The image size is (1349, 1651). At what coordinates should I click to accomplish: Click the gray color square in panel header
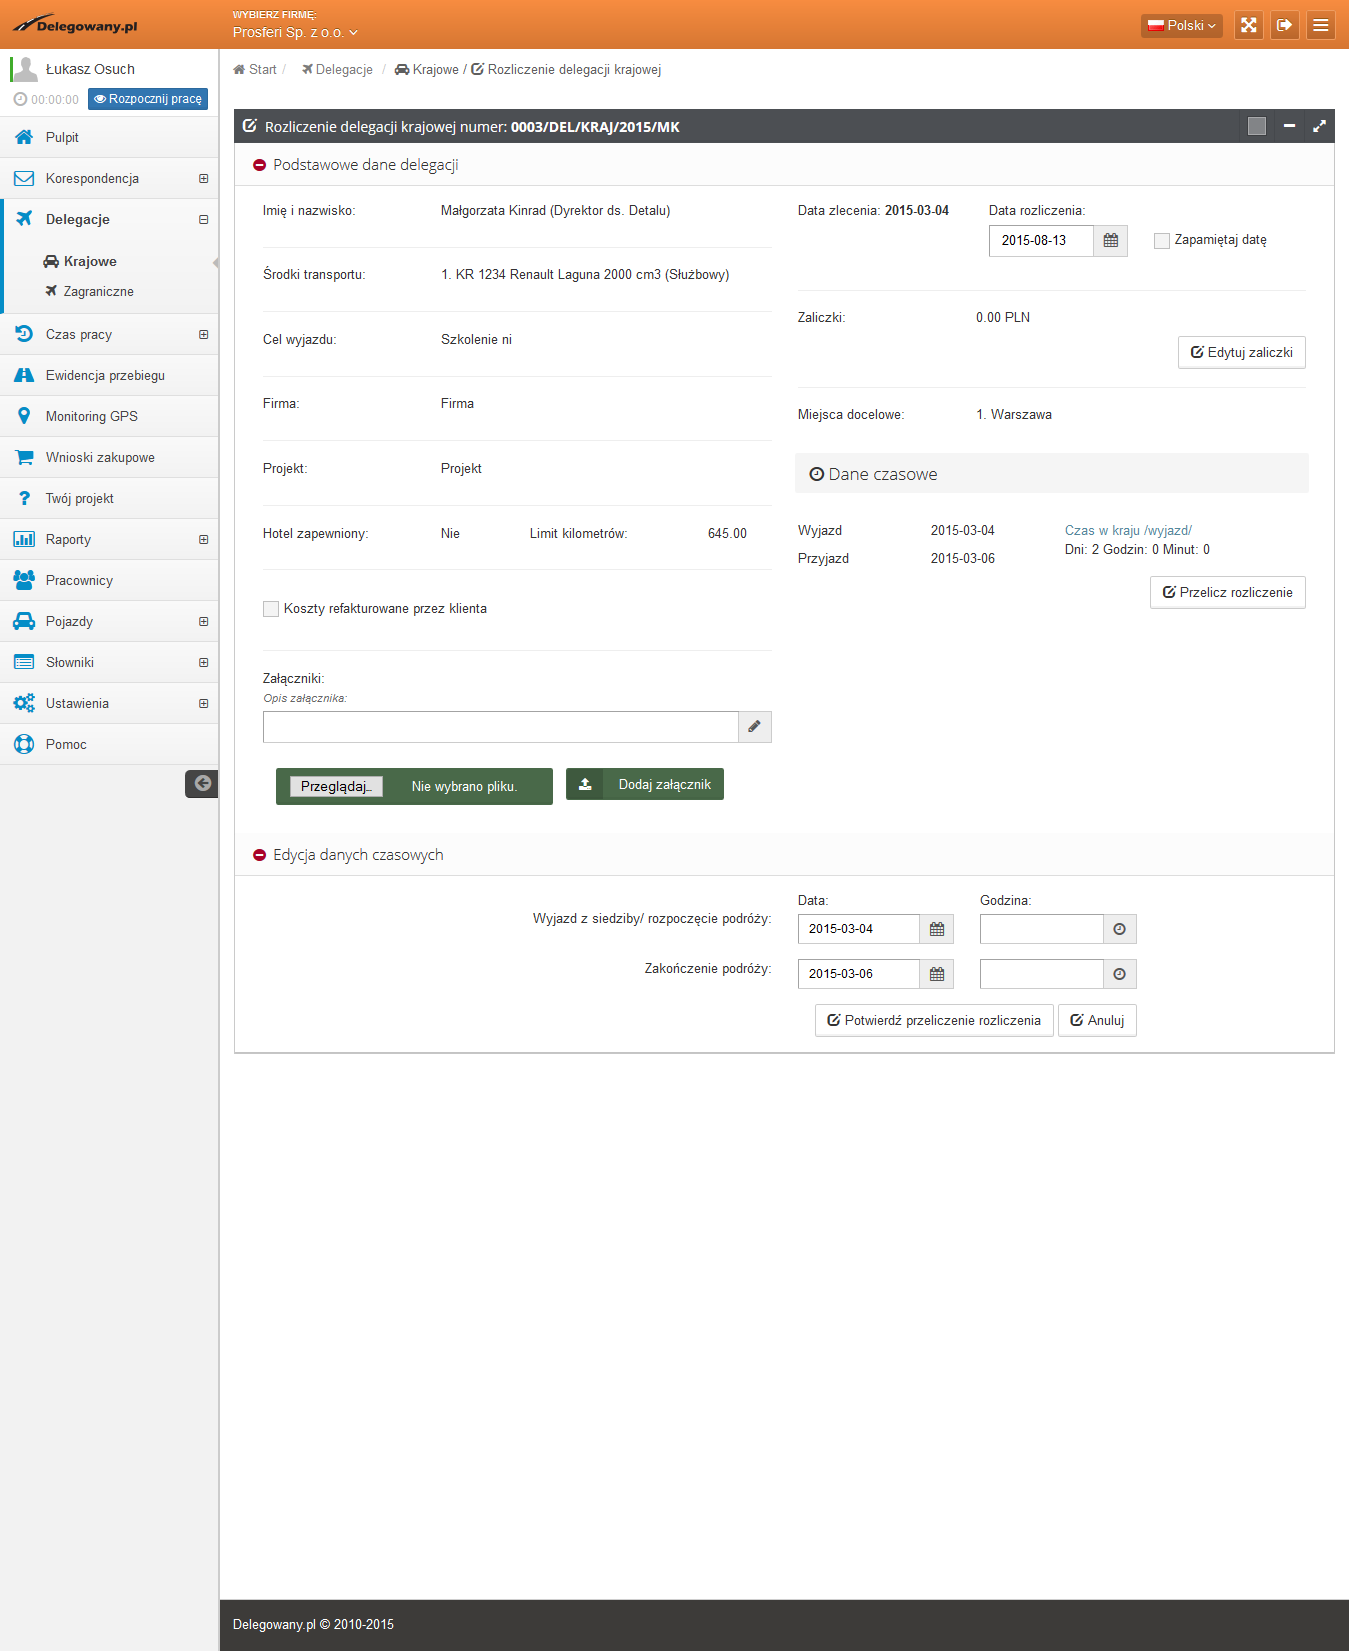coord(1256,126)
